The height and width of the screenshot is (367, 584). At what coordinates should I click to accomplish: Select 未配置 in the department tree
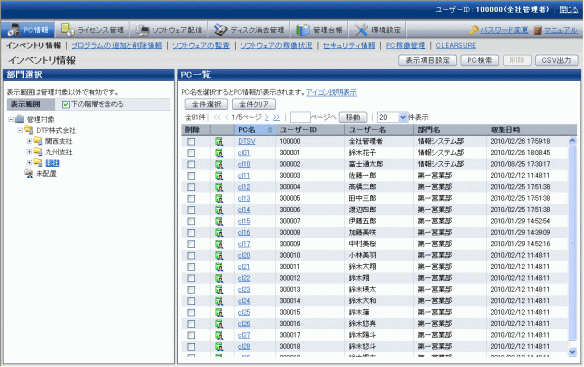click(46, 174)
